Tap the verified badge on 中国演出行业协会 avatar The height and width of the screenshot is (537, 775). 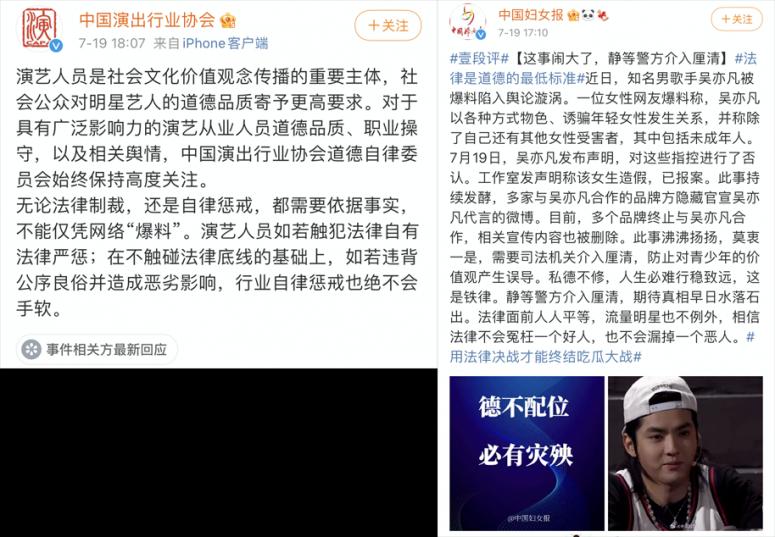tap(56, 45)
